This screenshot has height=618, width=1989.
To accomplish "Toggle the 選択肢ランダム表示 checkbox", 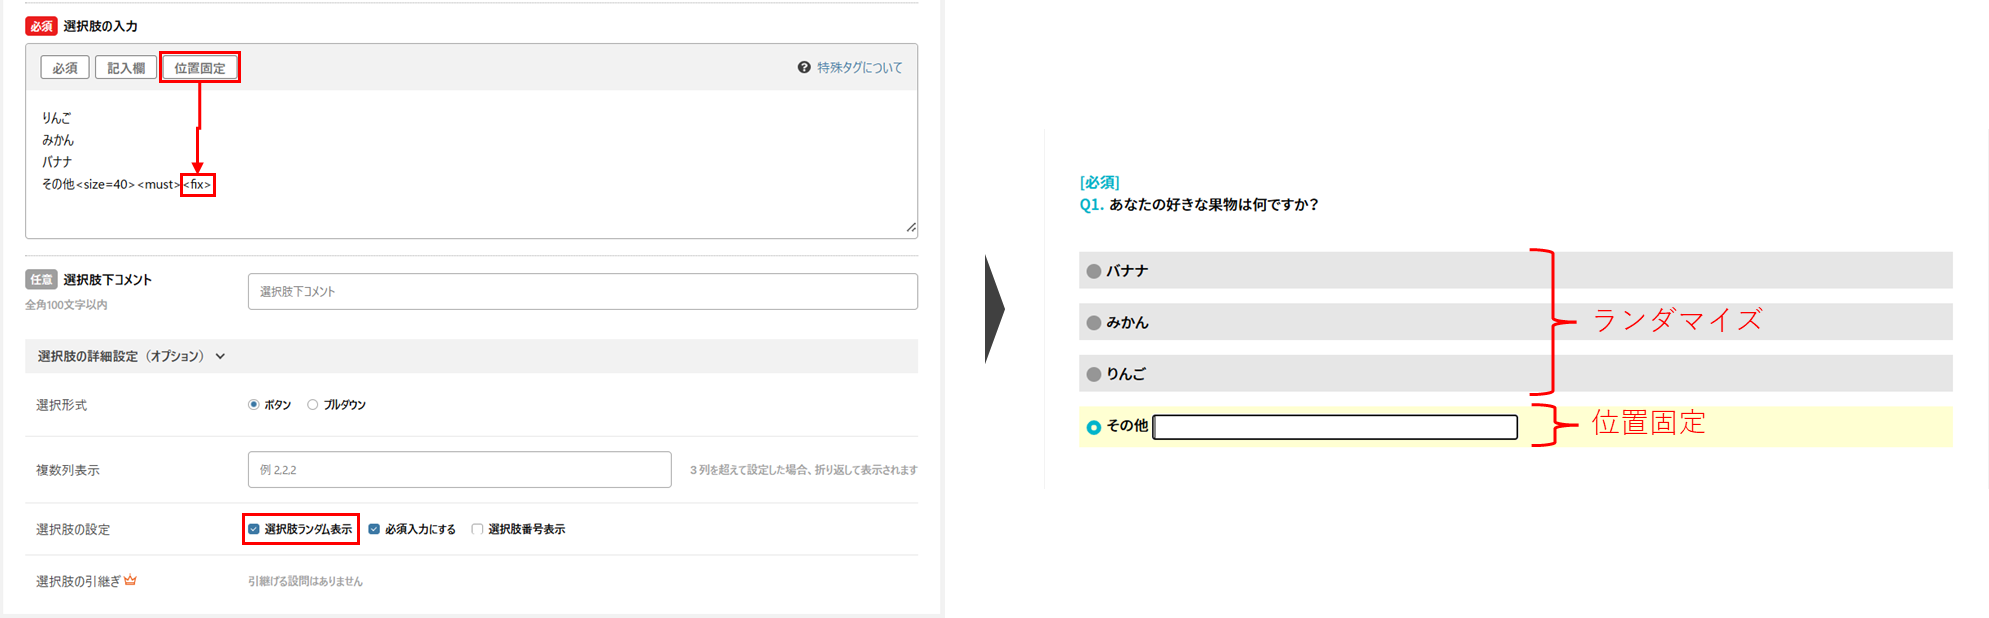I will click(x=254, y=529).
